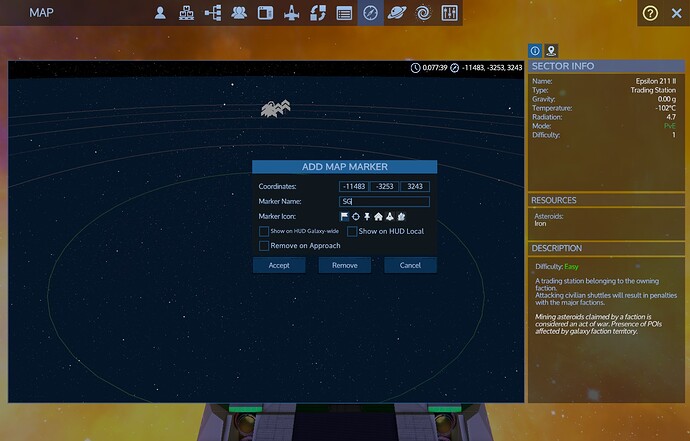This screenshot has width=690, height=441.
Task: Select the flag marker icon
Action: pyautogui.click(x=345, y=216)
